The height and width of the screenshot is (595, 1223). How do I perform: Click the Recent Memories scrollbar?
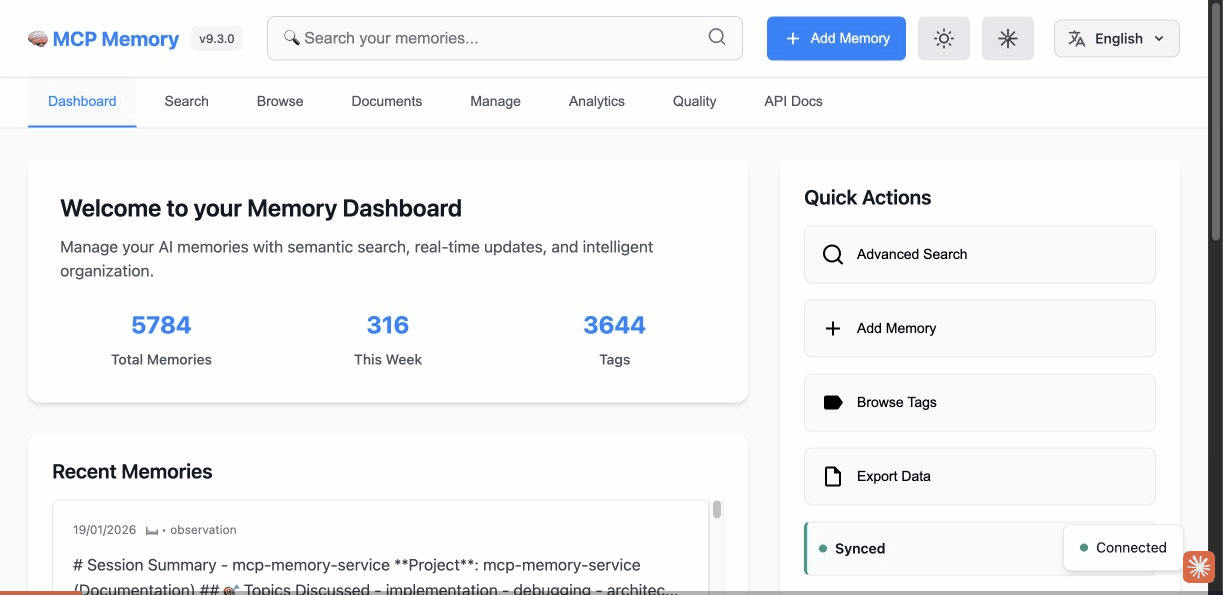click(x=716, y=512)
